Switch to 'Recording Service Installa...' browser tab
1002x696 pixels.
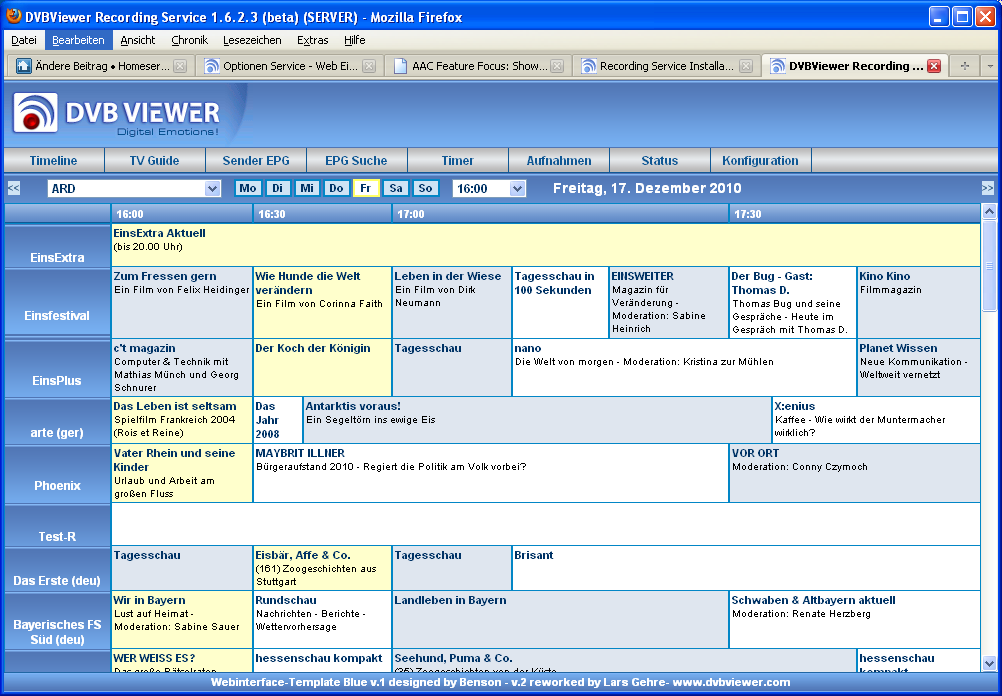point(667,66)
